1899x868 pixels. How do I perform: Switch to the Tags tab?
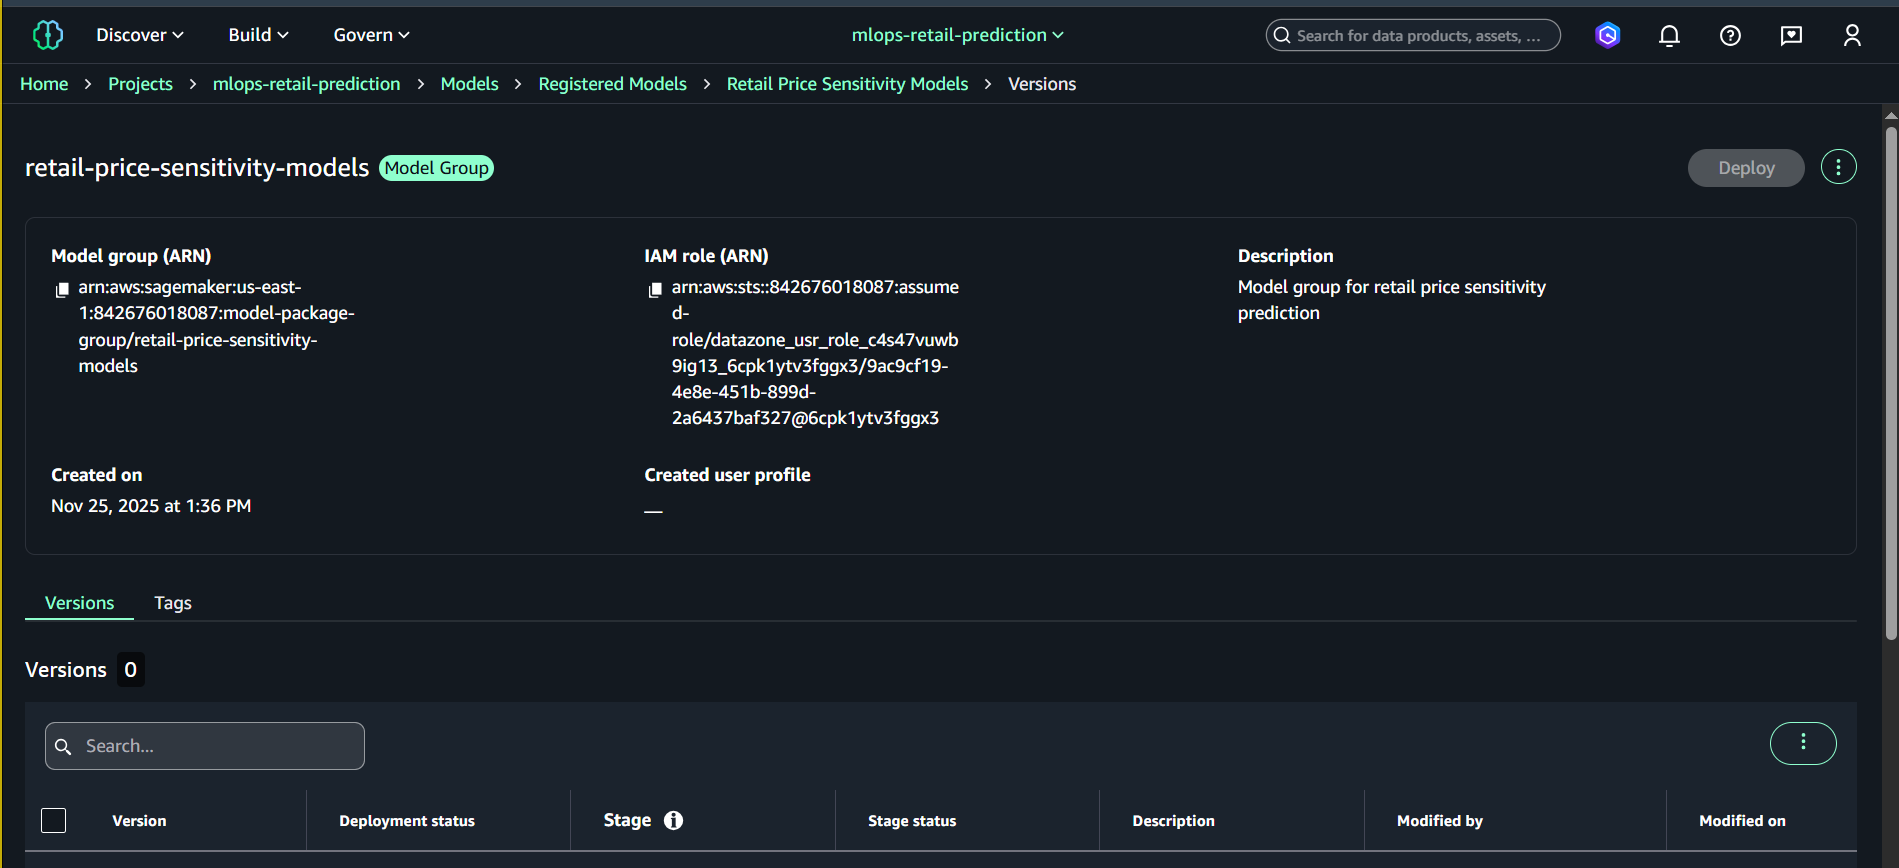pos(173,603)
